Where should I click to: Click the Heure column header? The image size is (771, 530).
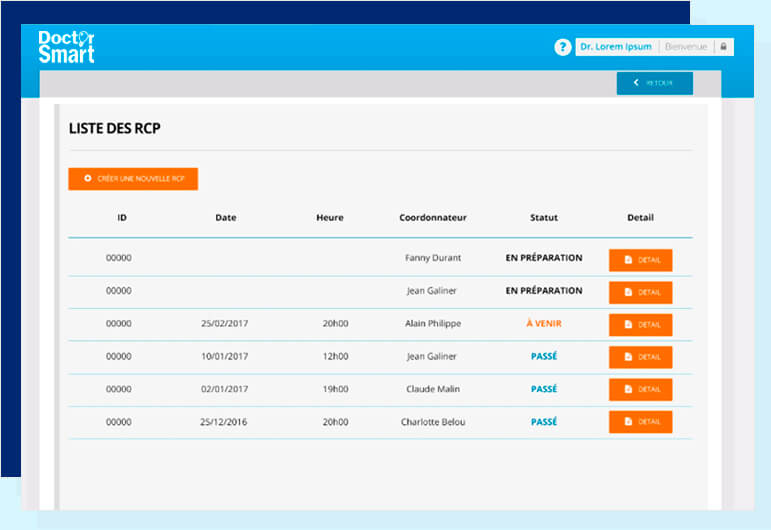(329, 218)
